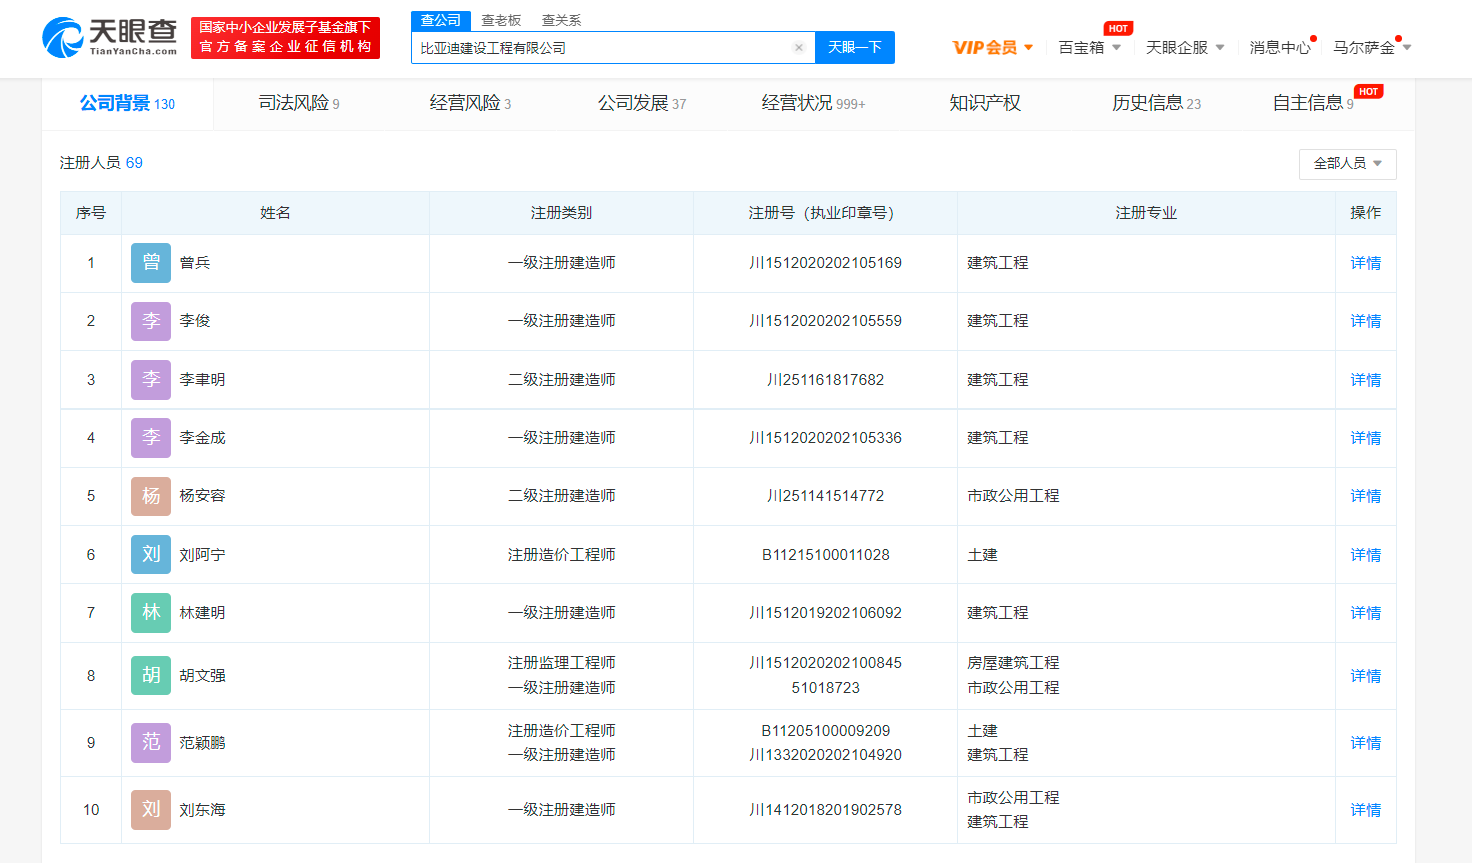The image size is (1472, 863).
Task: Click avatar icon for 曾兵
Action: (x=151, y=263)
